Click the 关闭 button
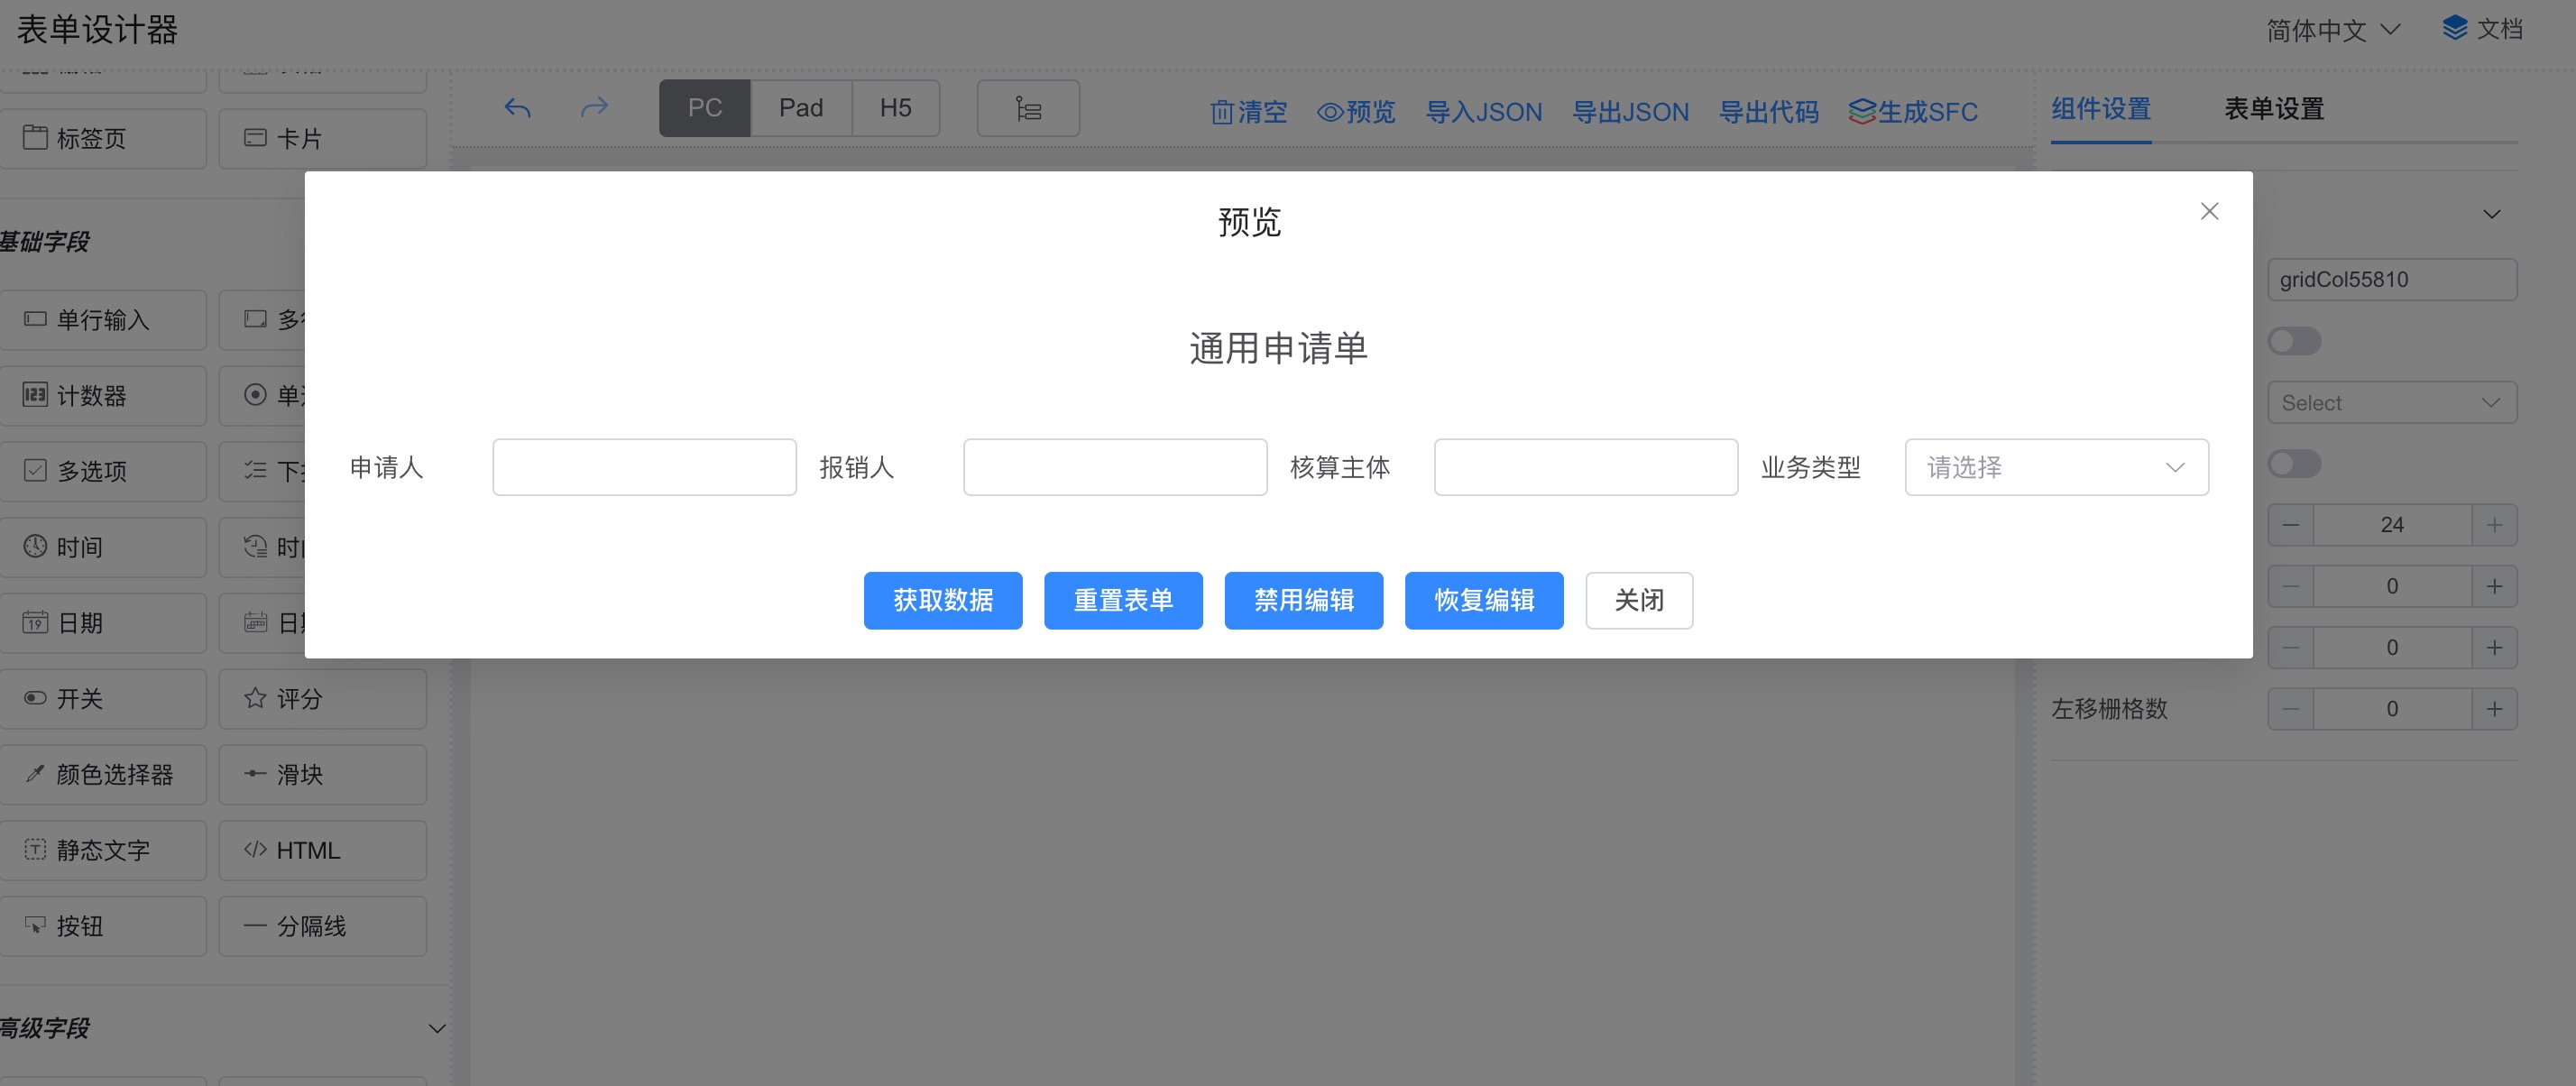The width and height of the screenshot is (2576, 1086). click(x=1639, y=600)
